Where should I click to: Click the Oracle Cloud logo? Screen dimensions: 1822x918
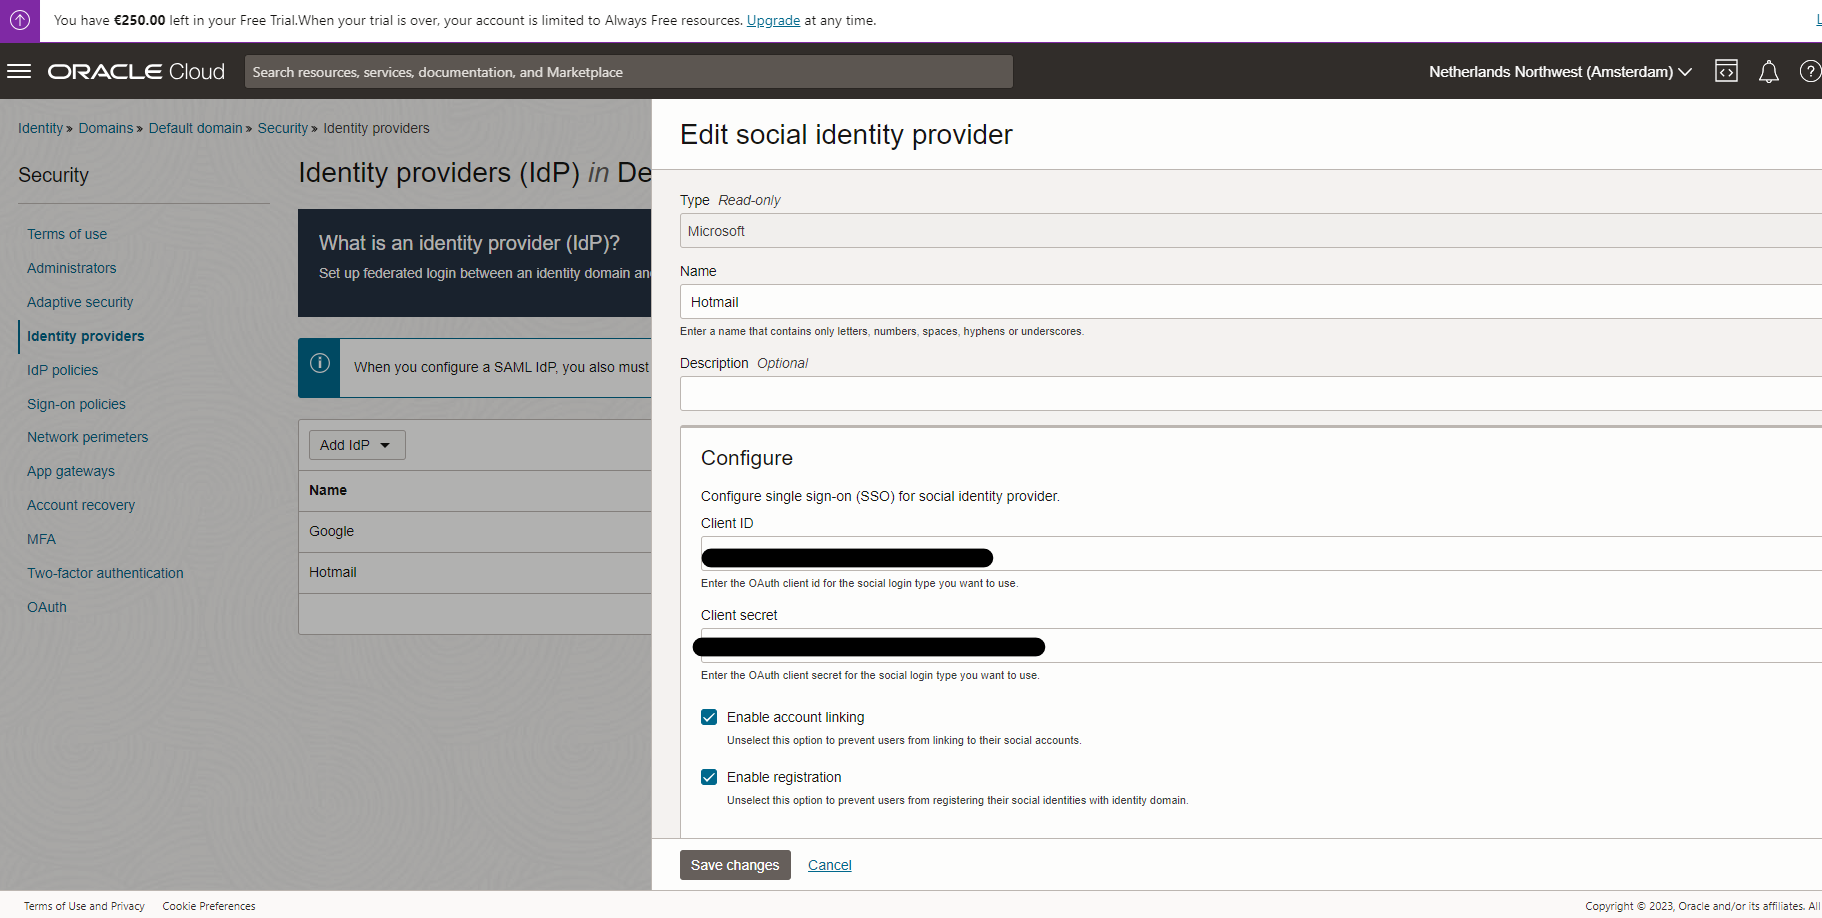coord(136,71)
